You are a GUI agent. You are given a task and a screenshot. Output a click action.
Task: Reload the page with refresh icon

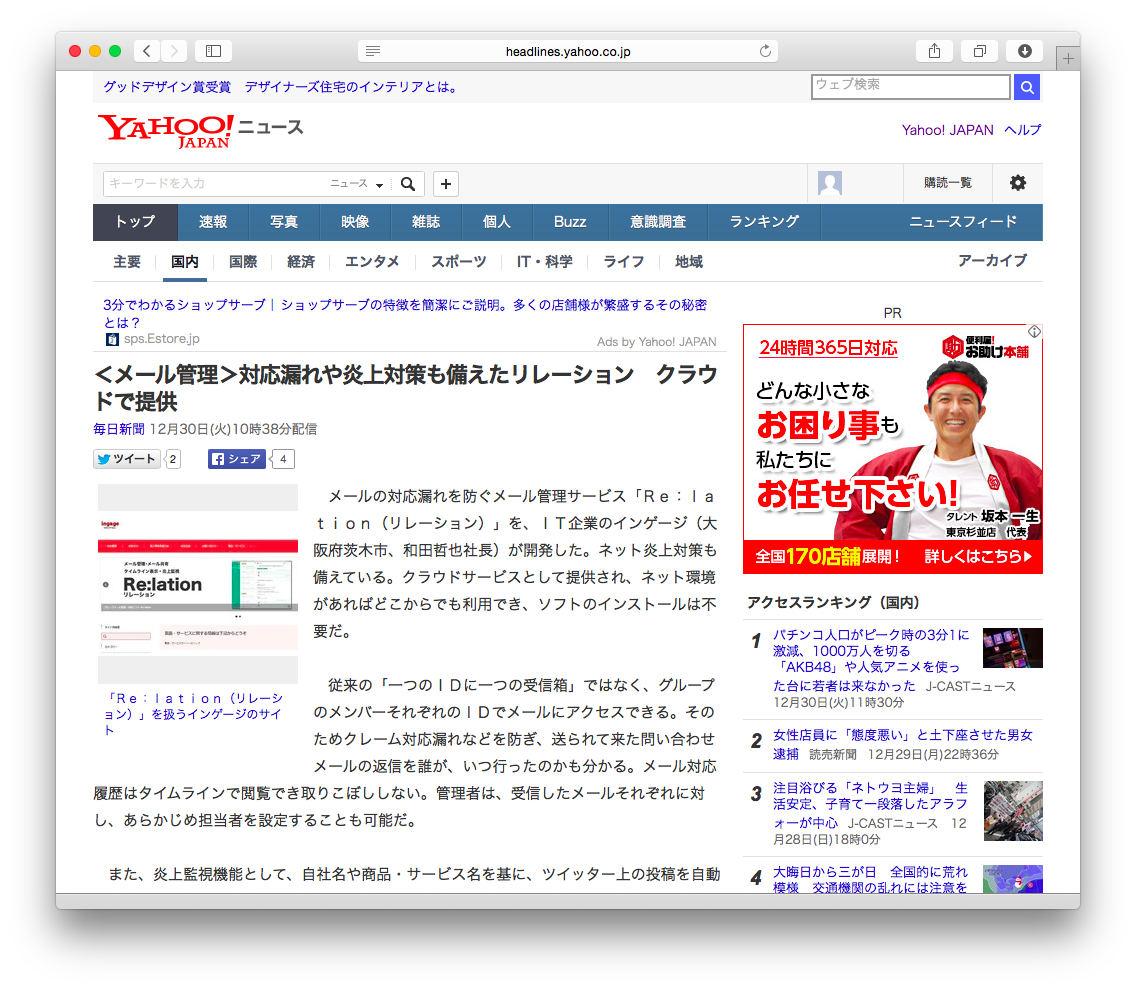tap(765, 51)
